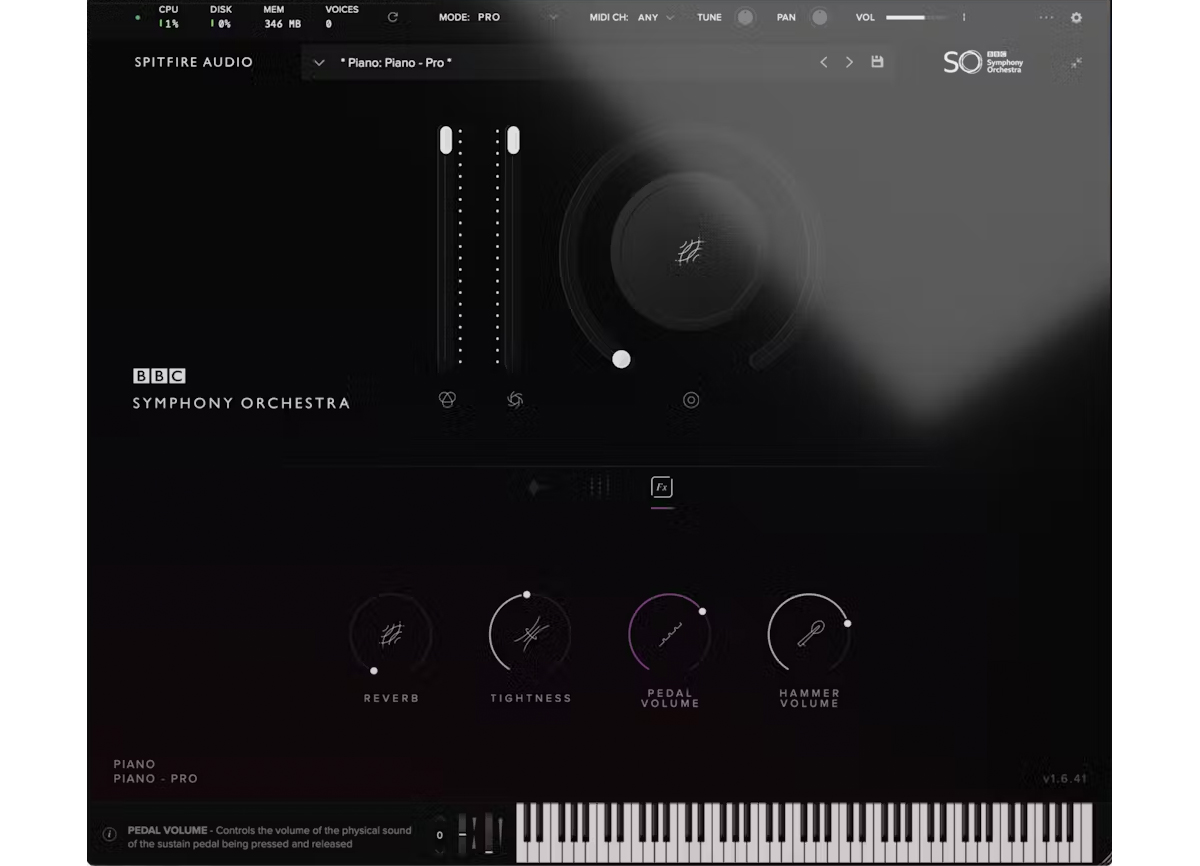This screenshot has height=866, width=1200.
Task: Click the VOICES count 0
Action: (328, 24)
